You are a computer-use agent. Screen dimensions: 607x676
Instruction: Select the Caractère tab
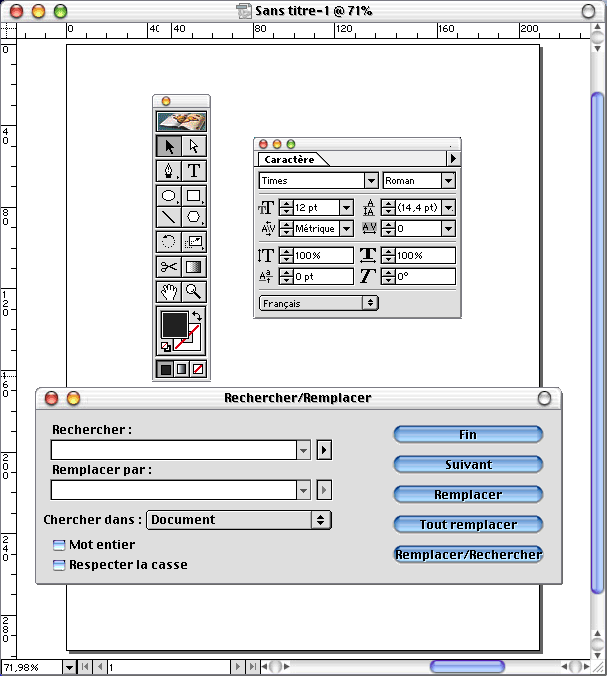point(290,160)
